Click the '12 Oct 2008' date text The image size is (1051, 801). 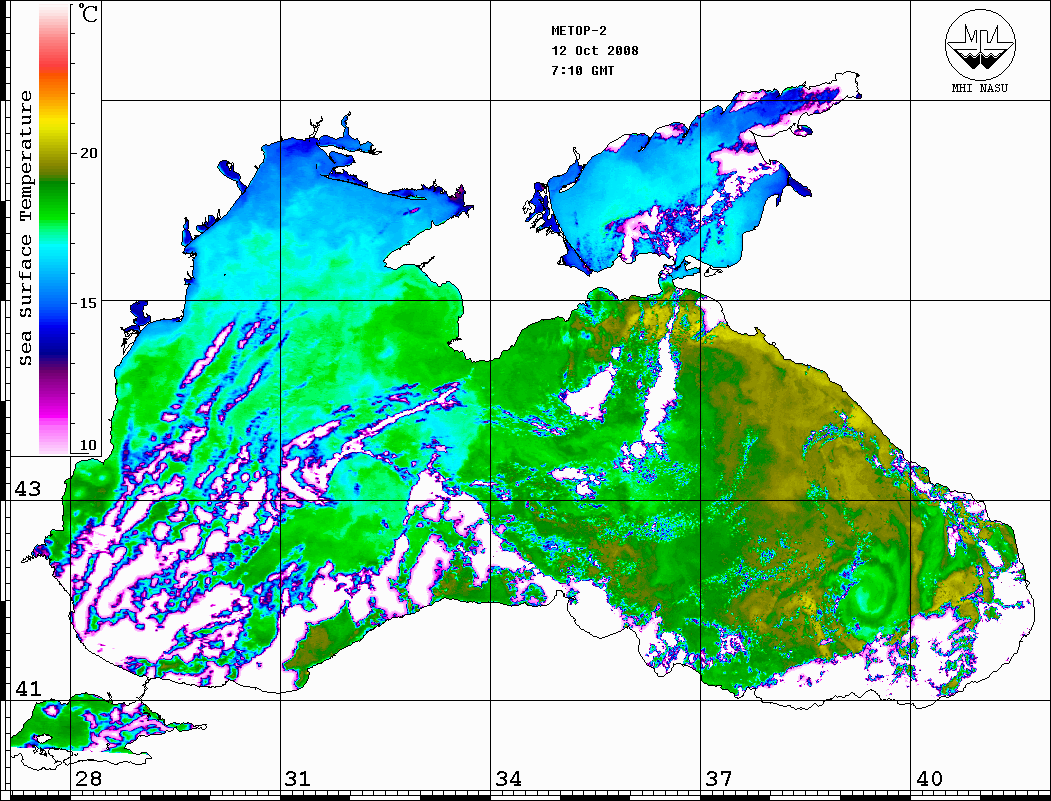coord(595,51)
